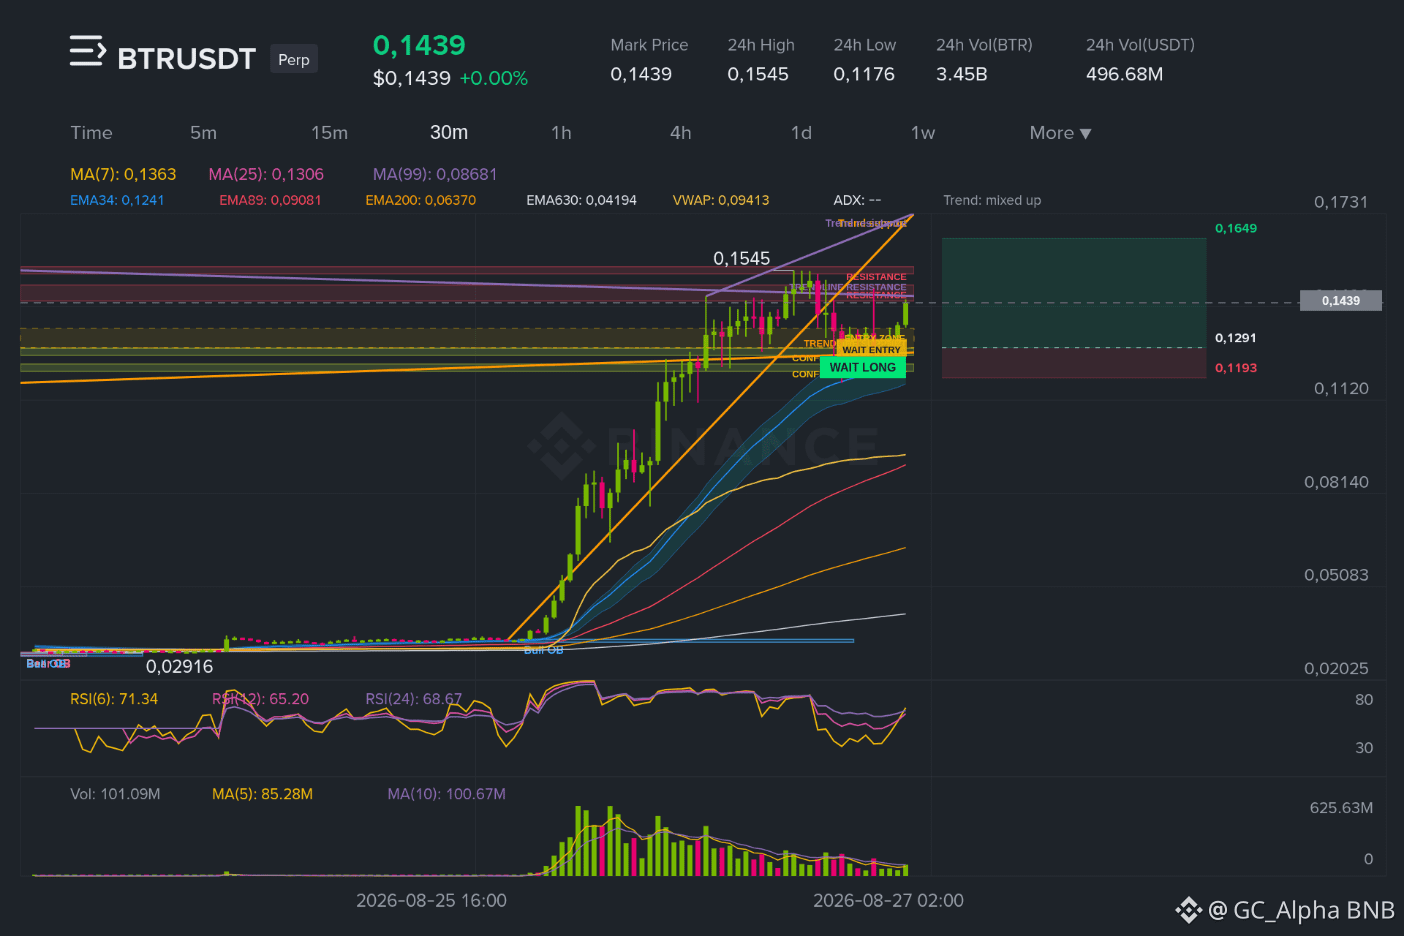Screen dimensions: 1404x936
Task: Click the Binance logo beside GC_Alpha BNB
Action: (x=1188, y=910)
